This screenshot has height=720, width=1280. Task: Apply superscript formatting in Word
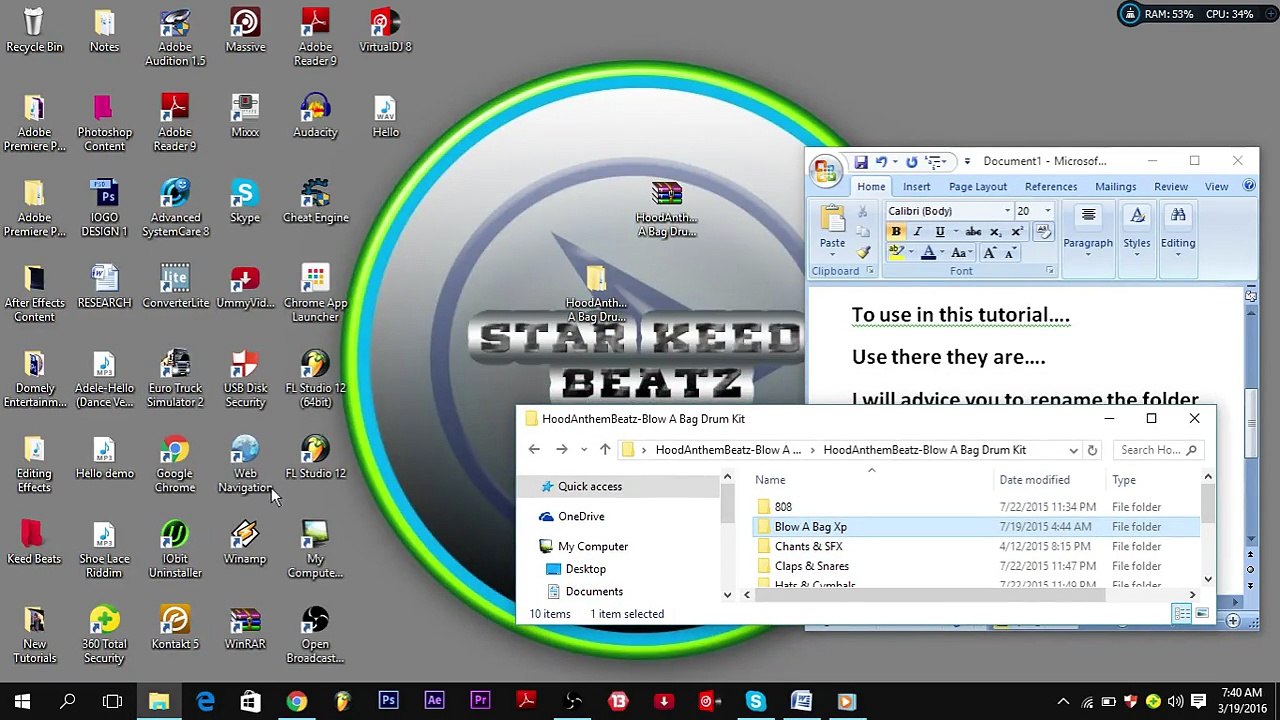tap(1017, 232)
